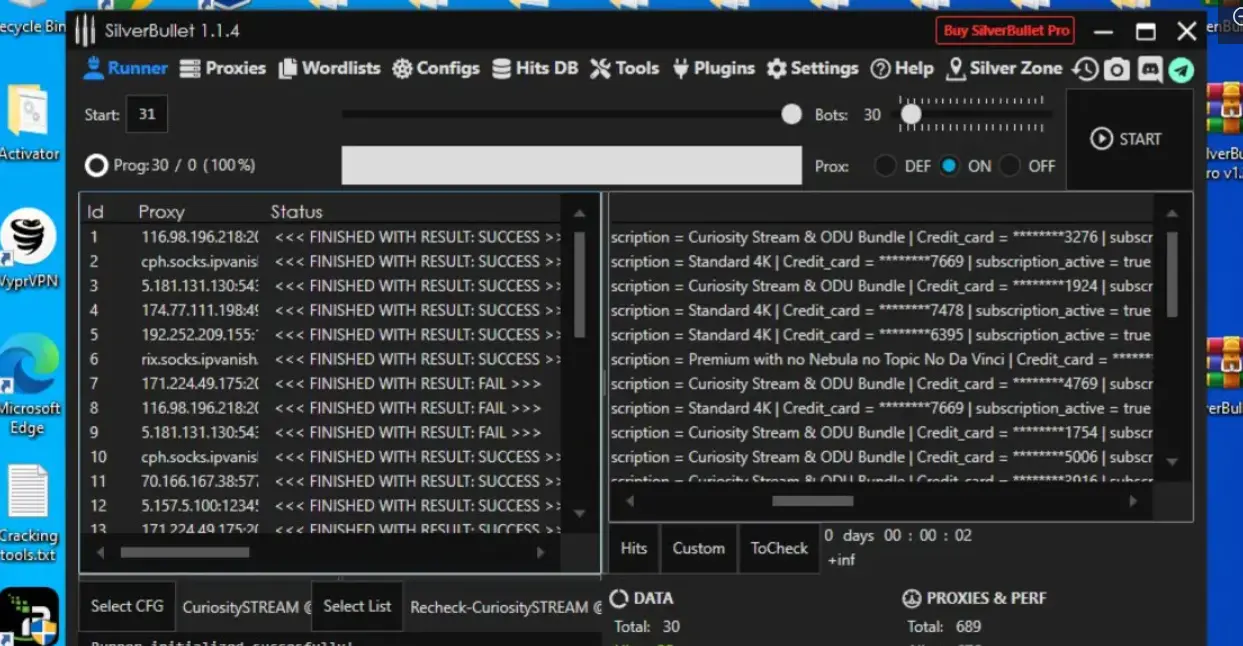Open the Wordlists section
The height and width of the screenshot is (646, 1243).
click(329, 68)
